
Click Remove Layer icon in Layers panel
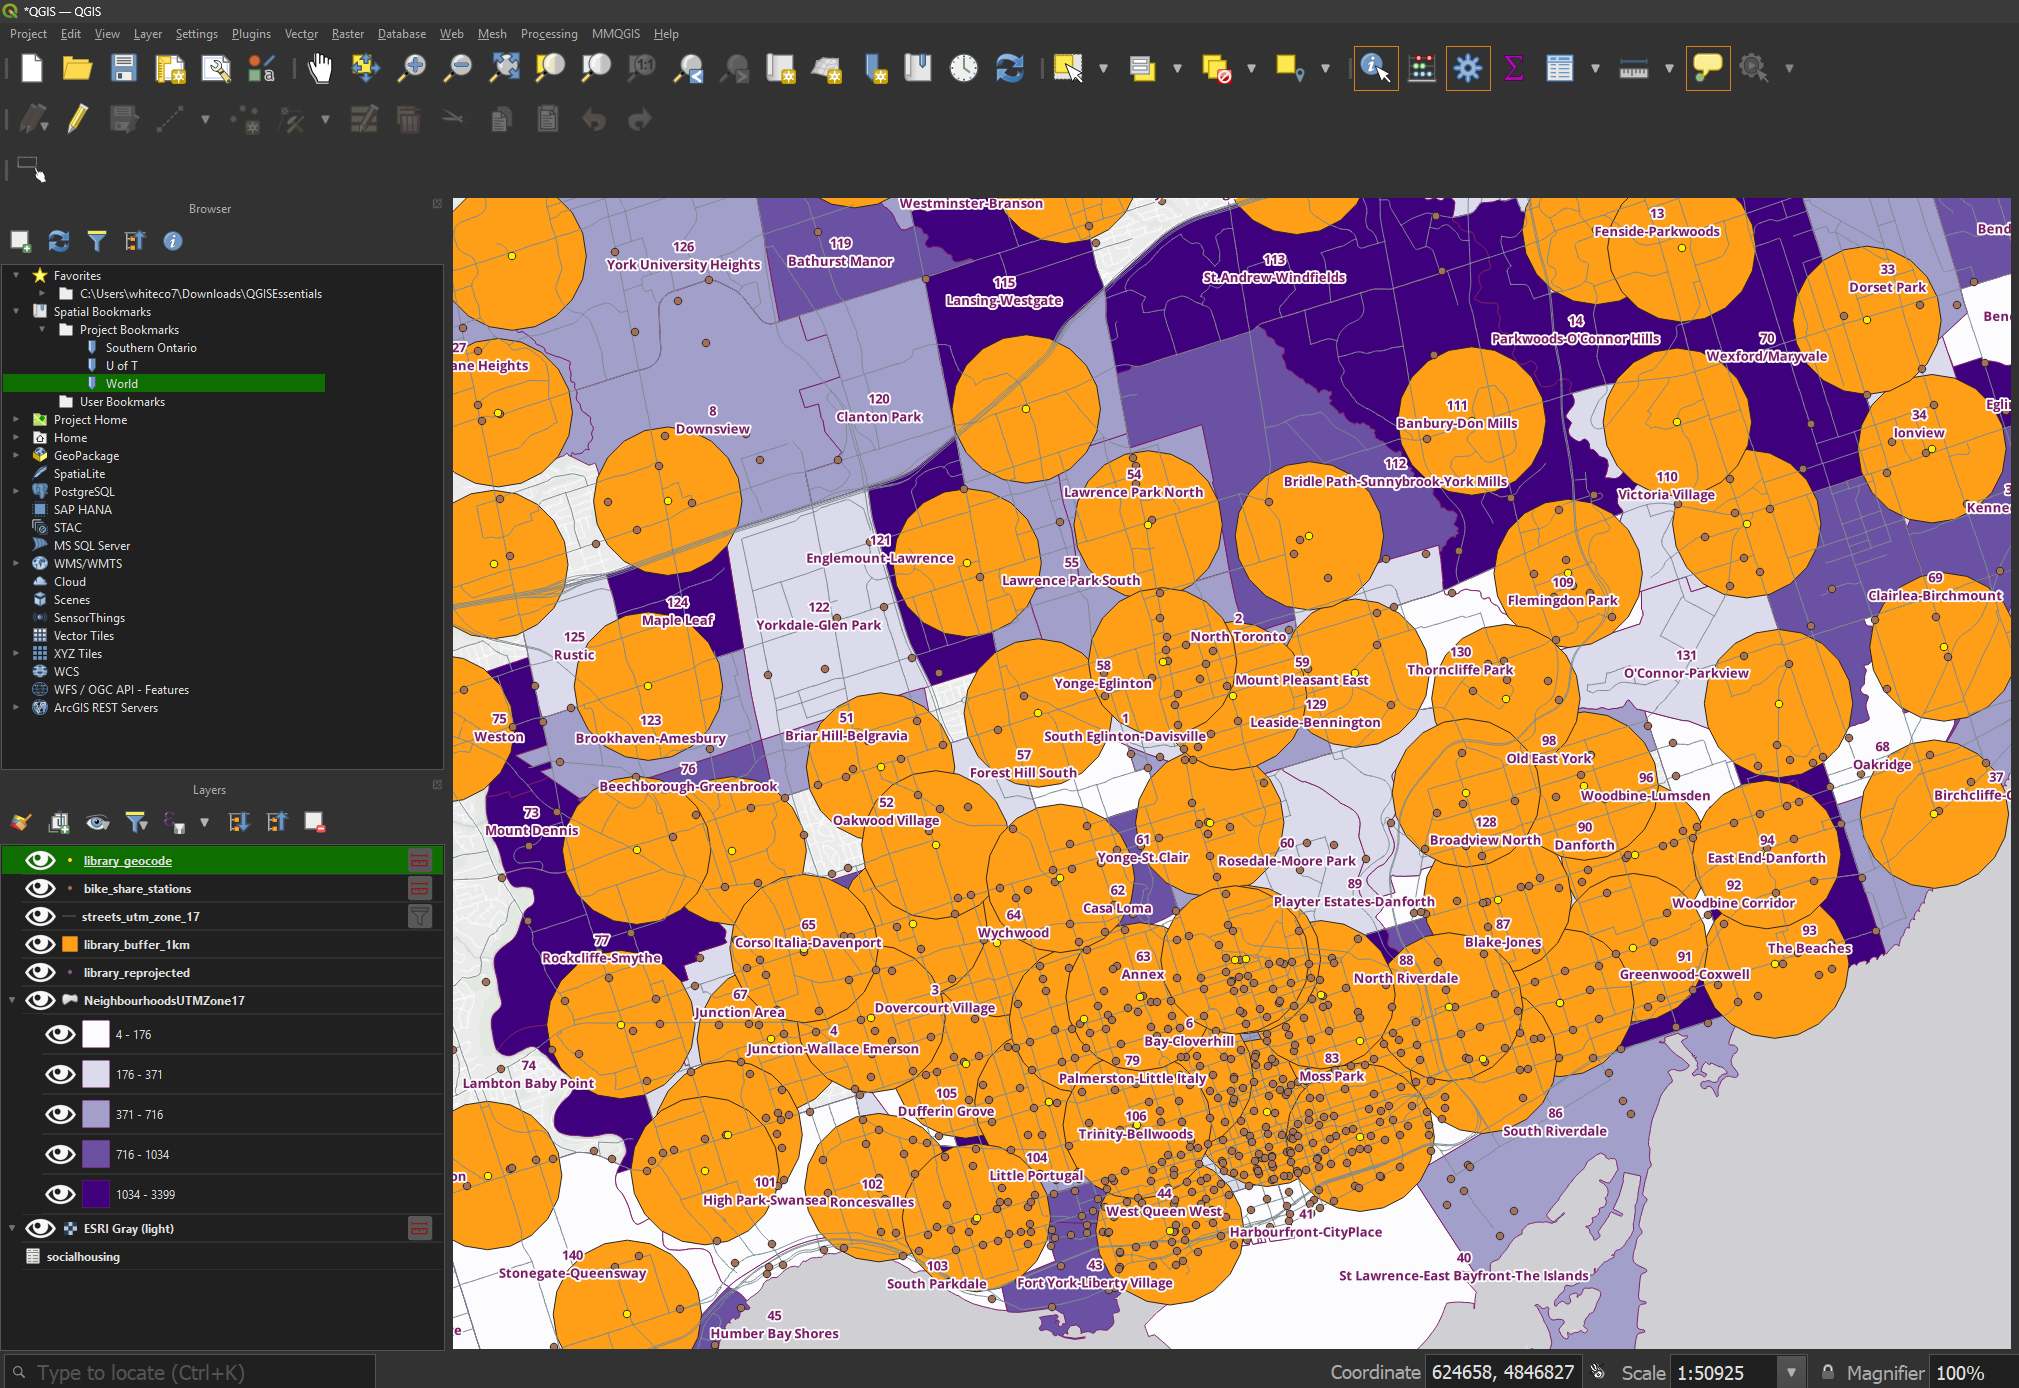315,822
